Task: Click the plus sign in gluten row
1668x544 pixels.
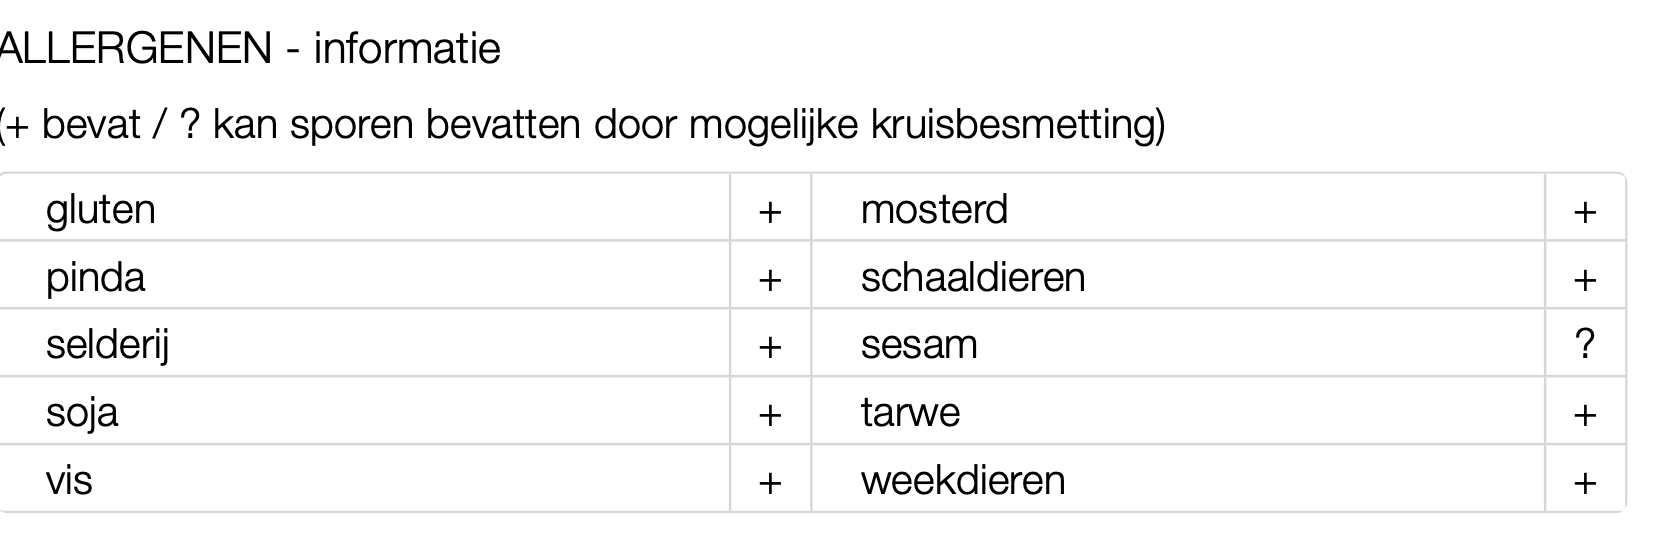Action: (769, 211)
